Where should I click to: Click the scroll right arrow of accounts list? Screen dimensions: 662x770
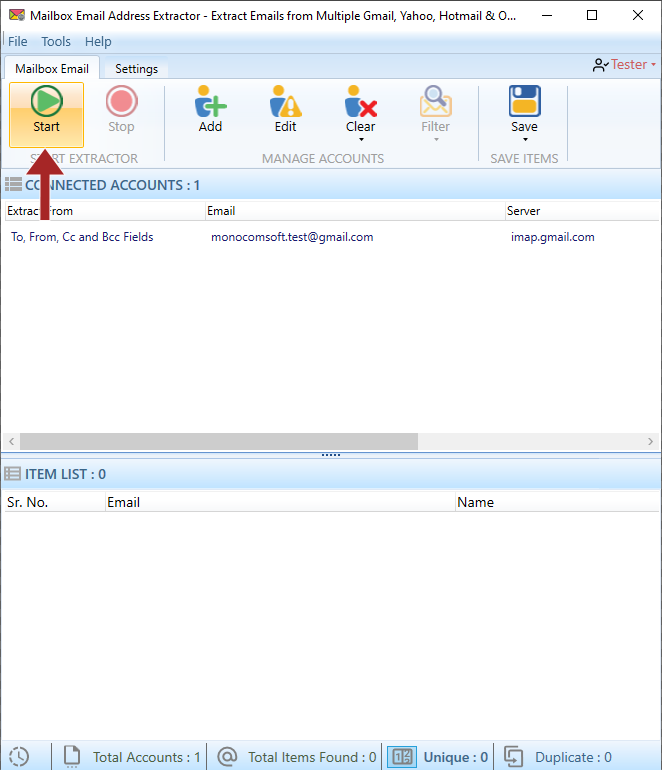coord(650,441)
